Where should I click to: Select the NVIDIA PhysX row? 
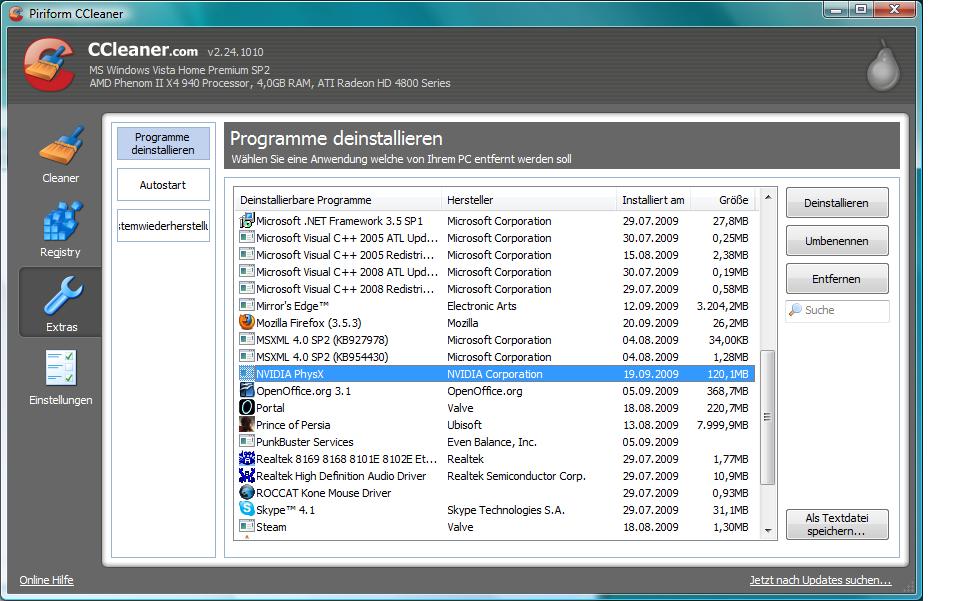point(495,374)
